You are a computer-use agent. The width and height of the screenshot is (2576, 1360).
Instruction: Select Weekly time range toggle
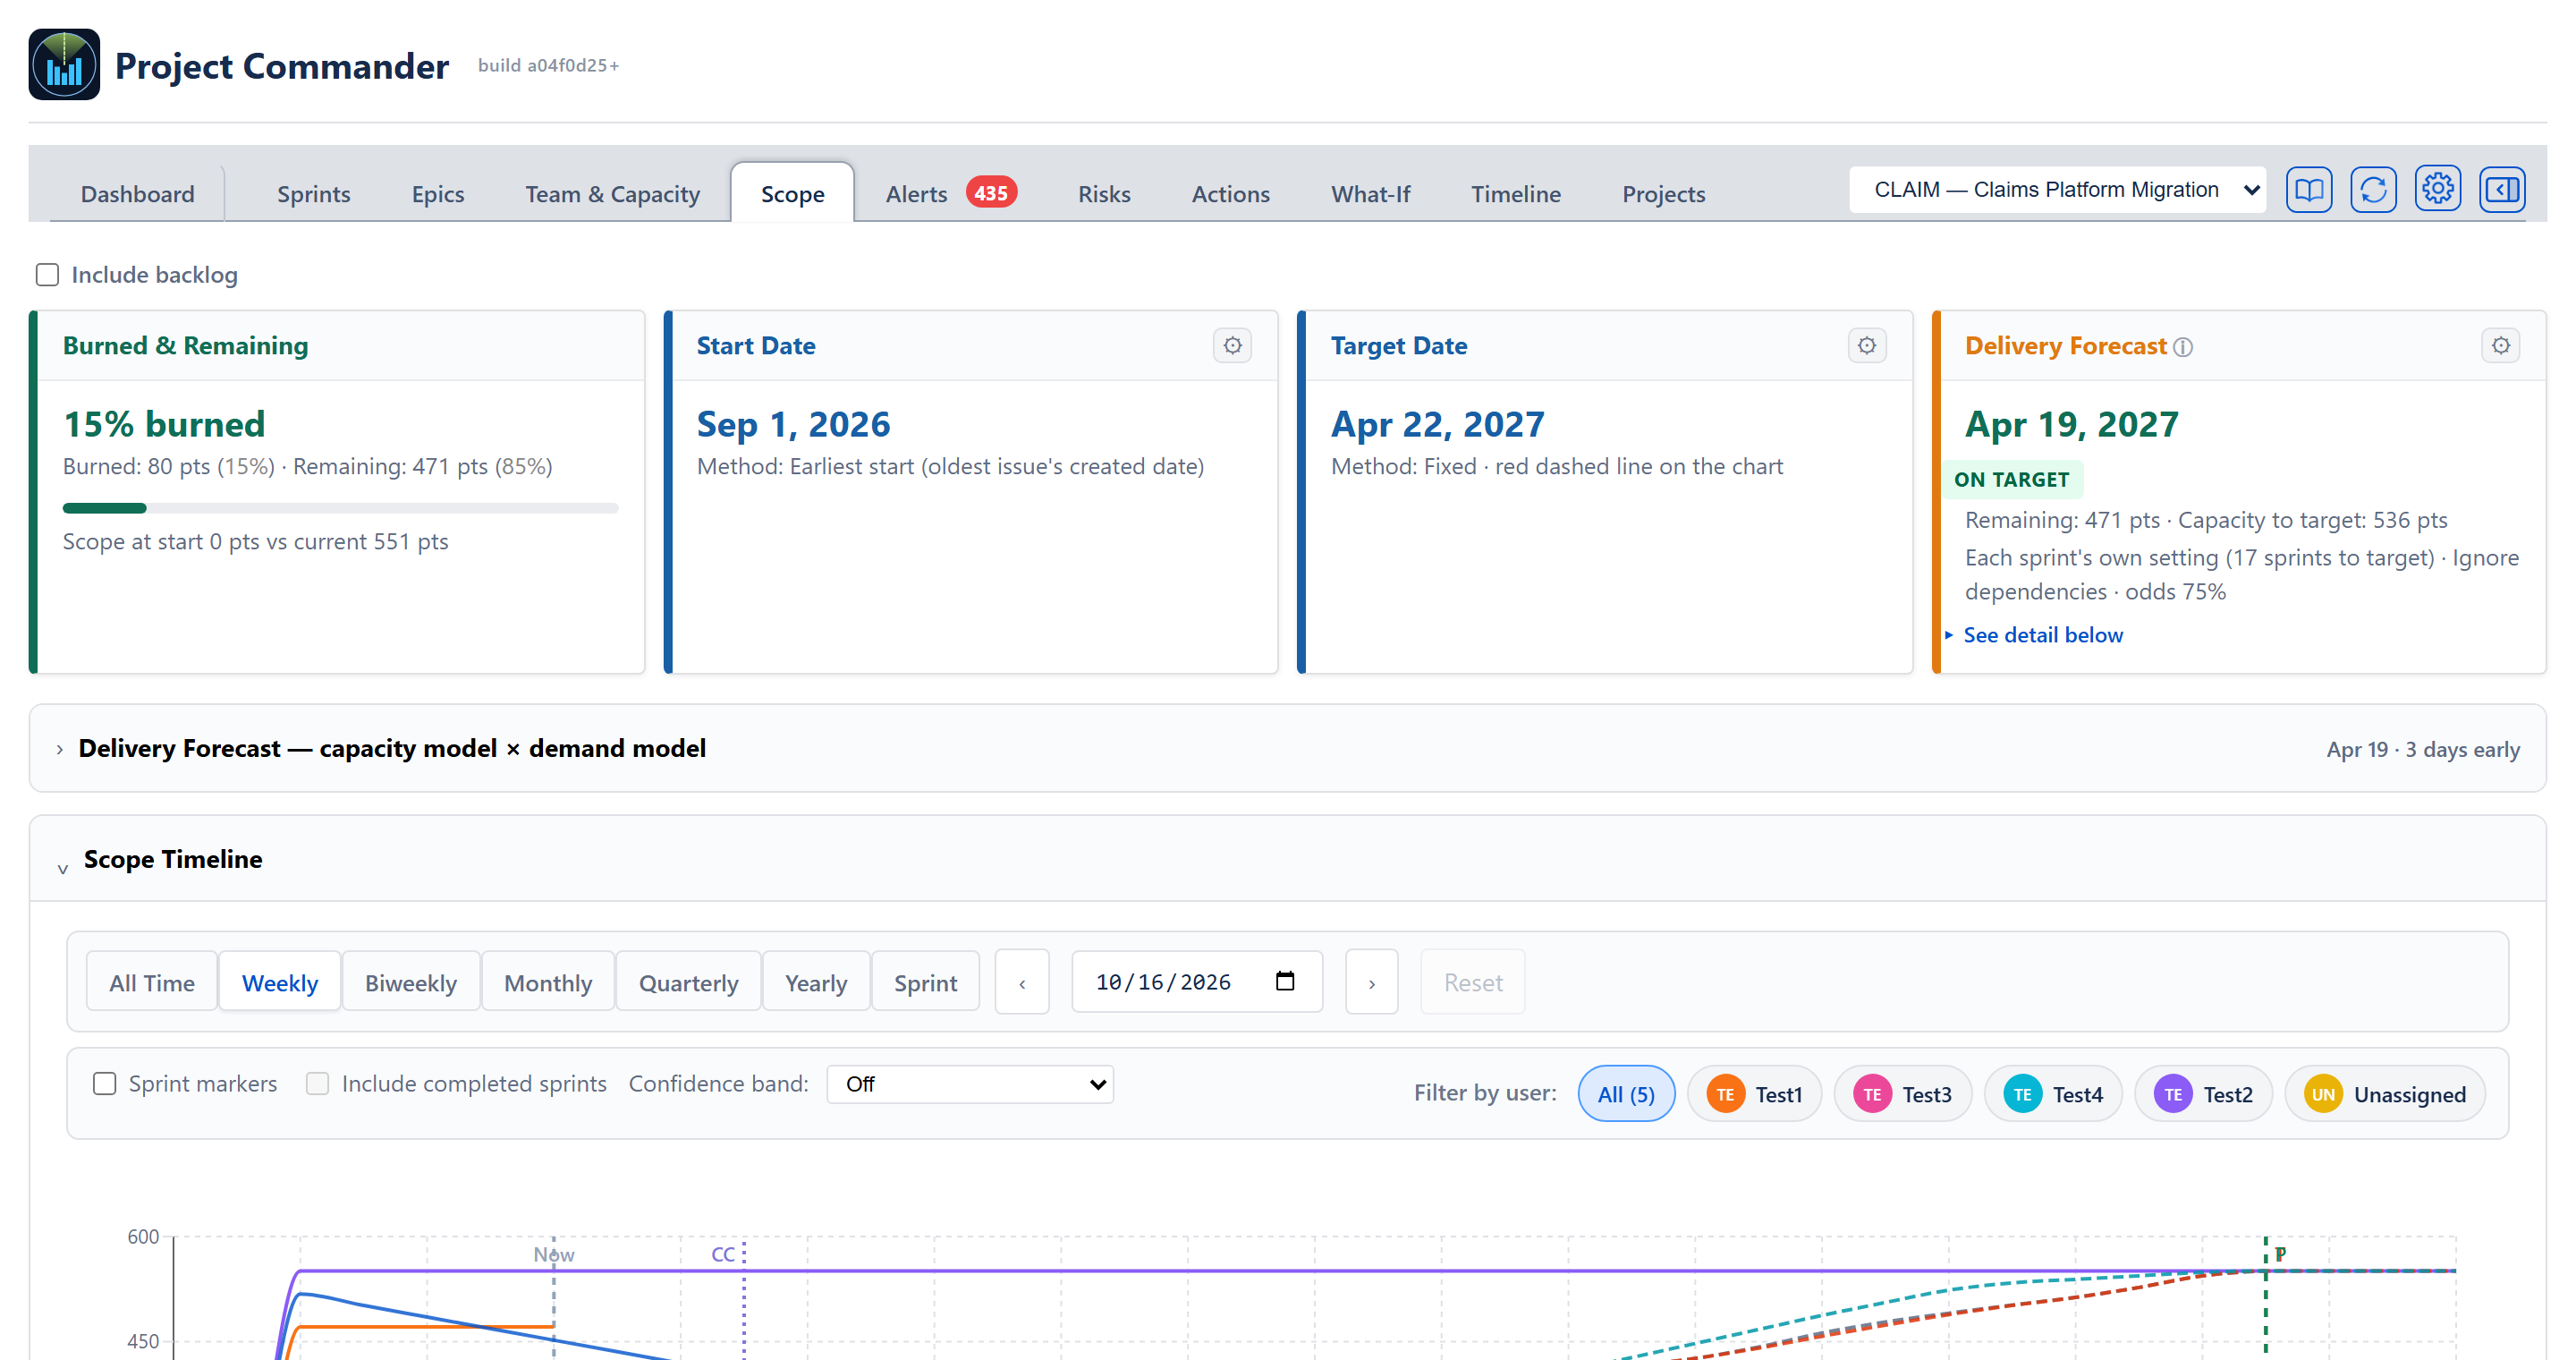coord(279,982)
